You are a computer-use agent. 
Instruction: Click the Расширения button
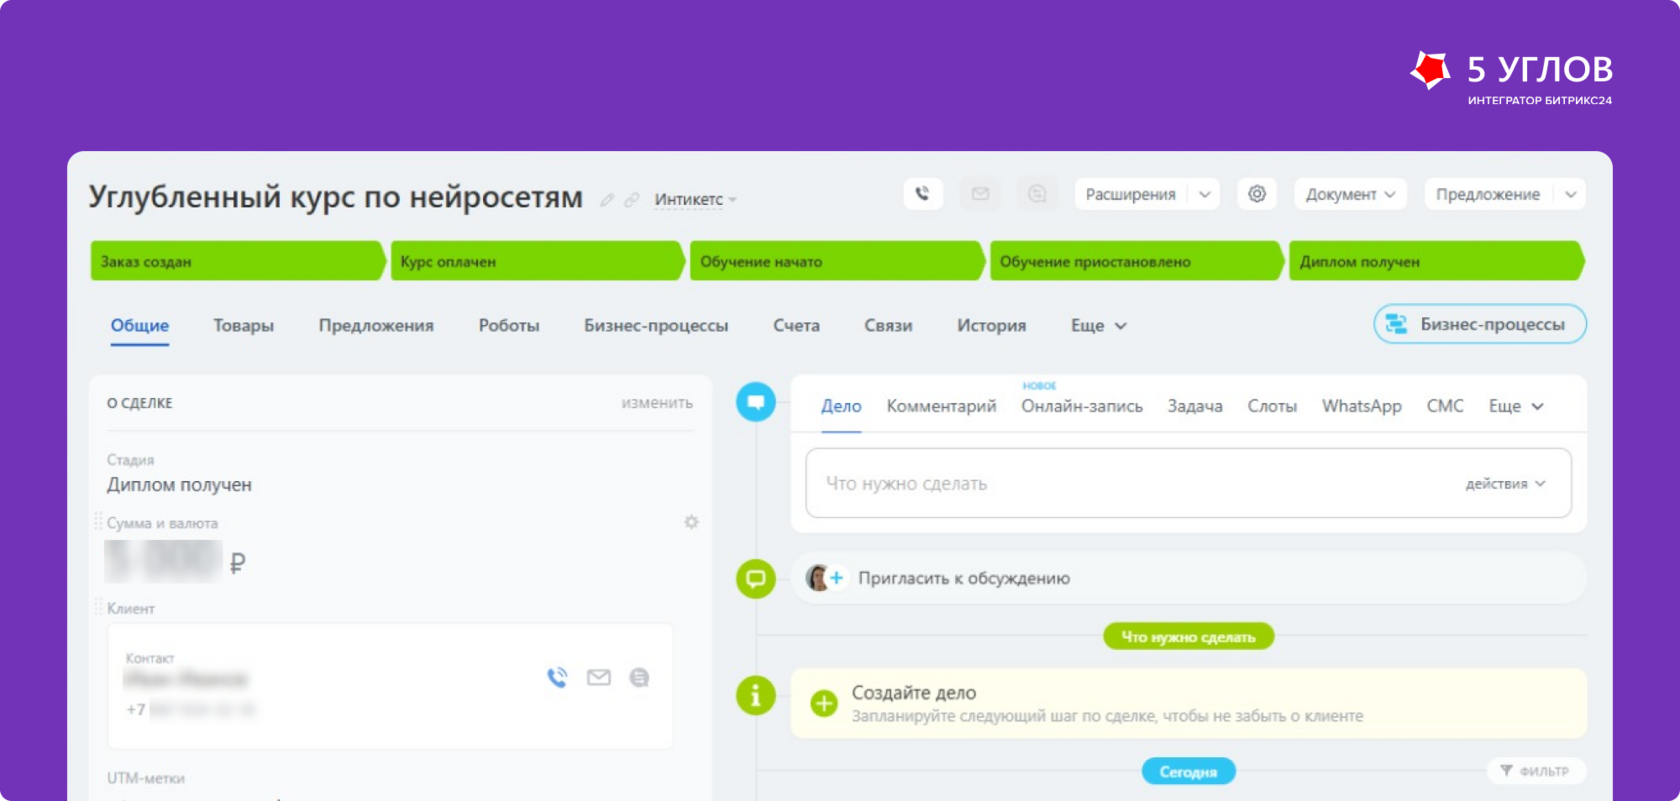pos(1131,194)
